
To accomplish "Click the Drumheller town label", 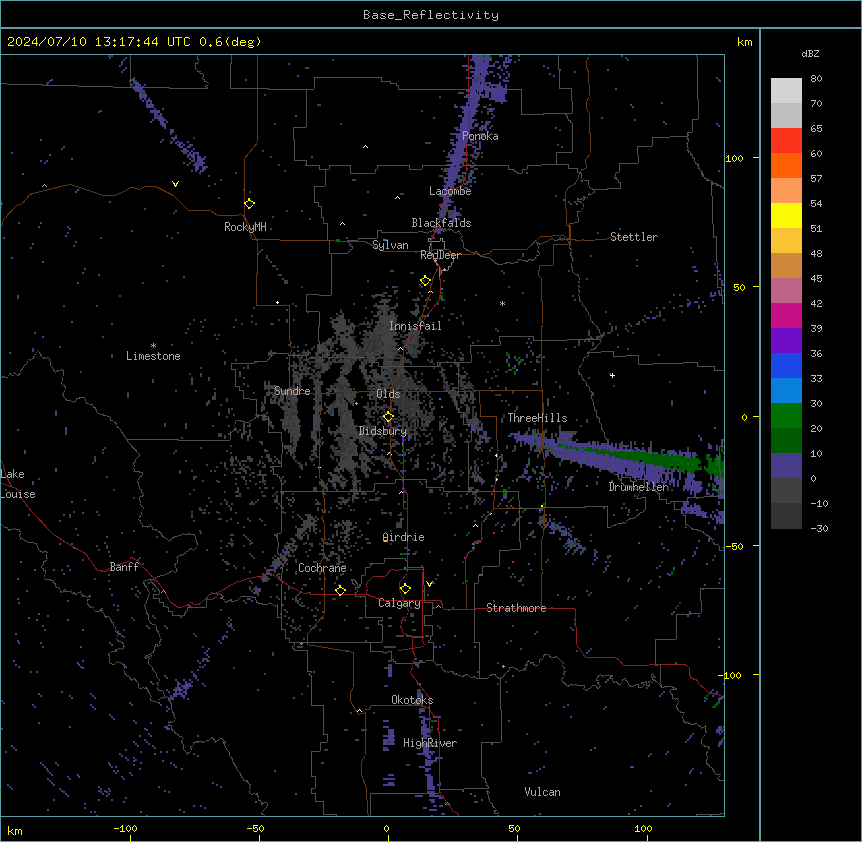I will [x=638, y=487].
